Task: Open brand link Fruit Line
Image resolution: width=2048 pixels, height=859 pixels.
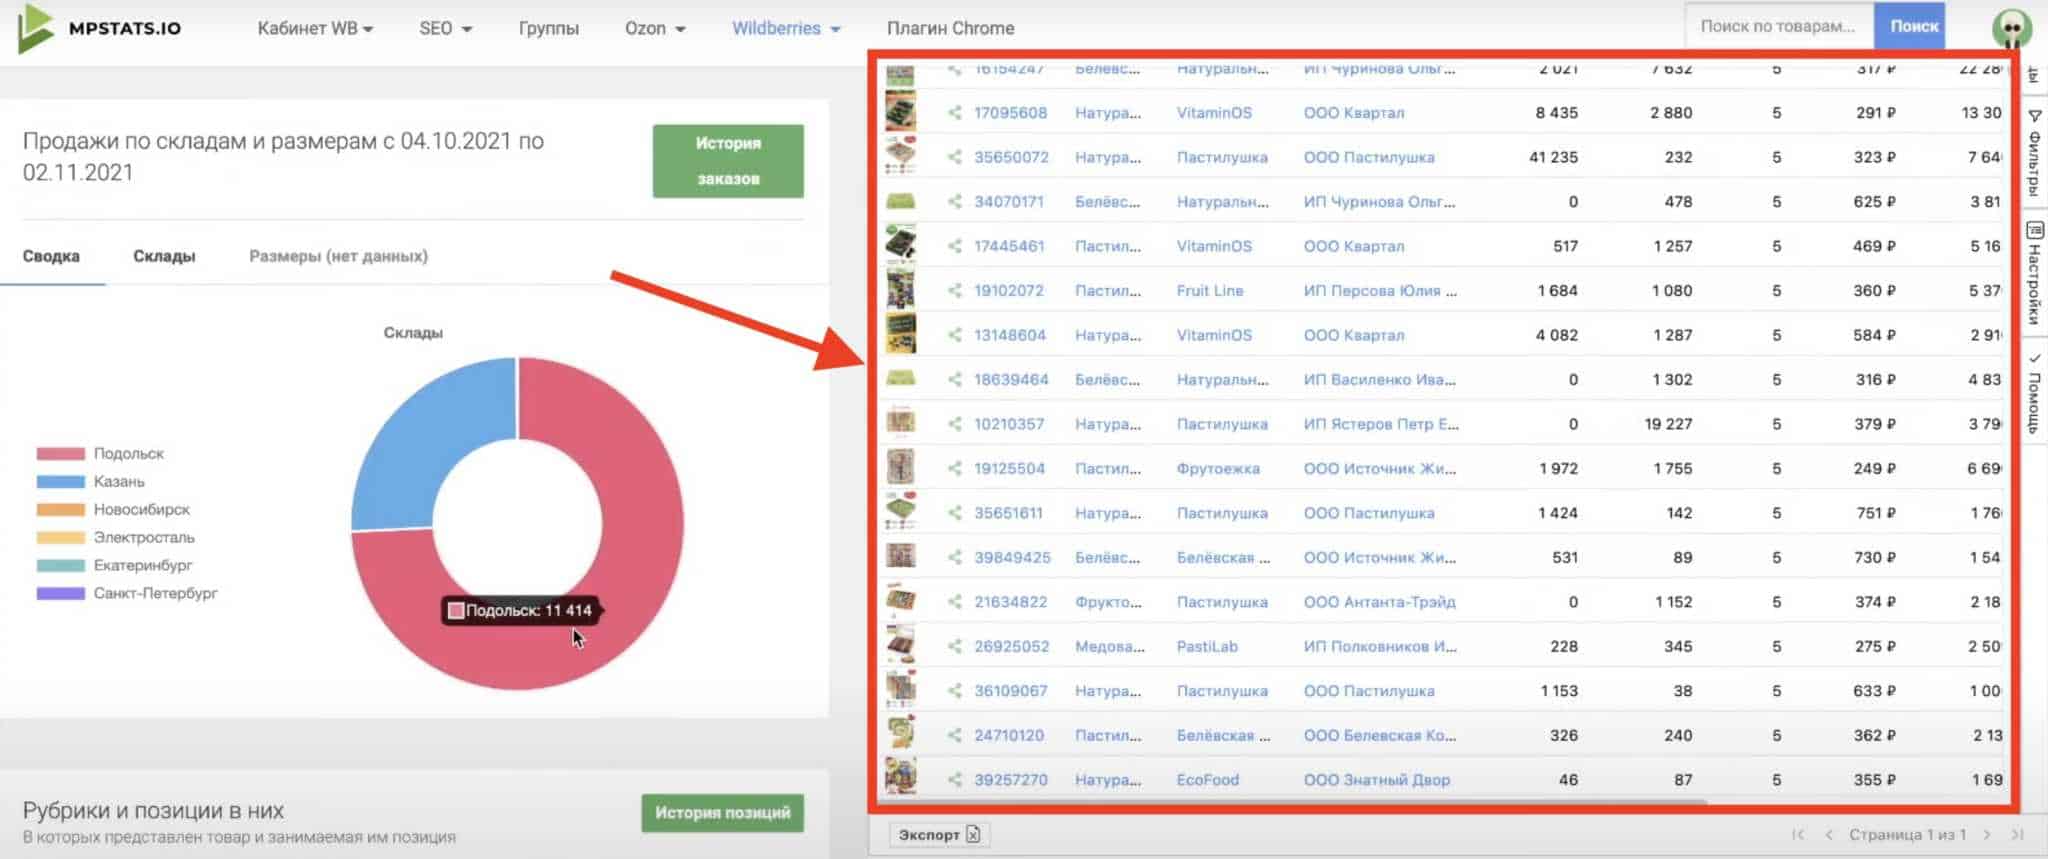Action: [1210, 291]
